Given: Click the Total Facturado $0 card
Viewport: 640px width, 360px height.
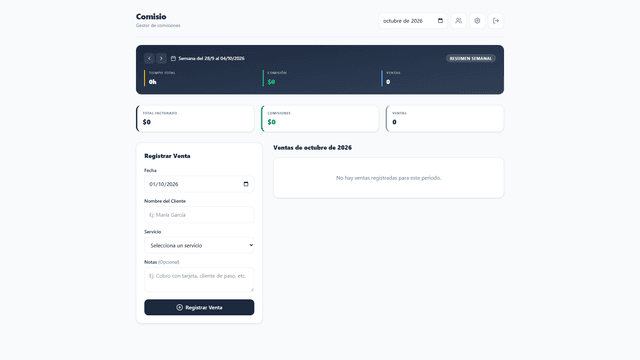Looking at the screenshot, I should coord(195,119).
